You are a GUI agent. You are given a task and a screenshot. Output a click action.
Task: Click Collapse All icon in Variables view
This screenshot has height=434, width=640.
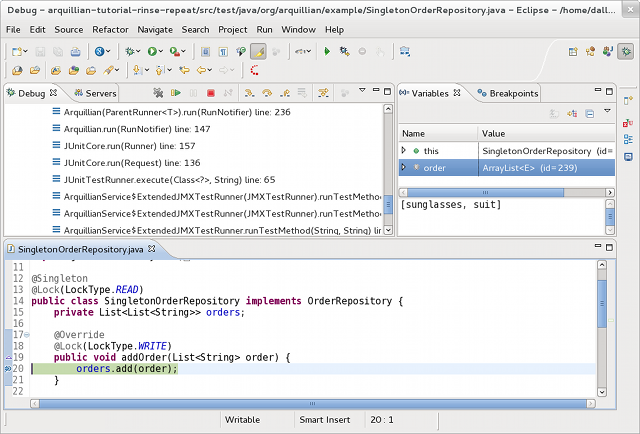589,113
